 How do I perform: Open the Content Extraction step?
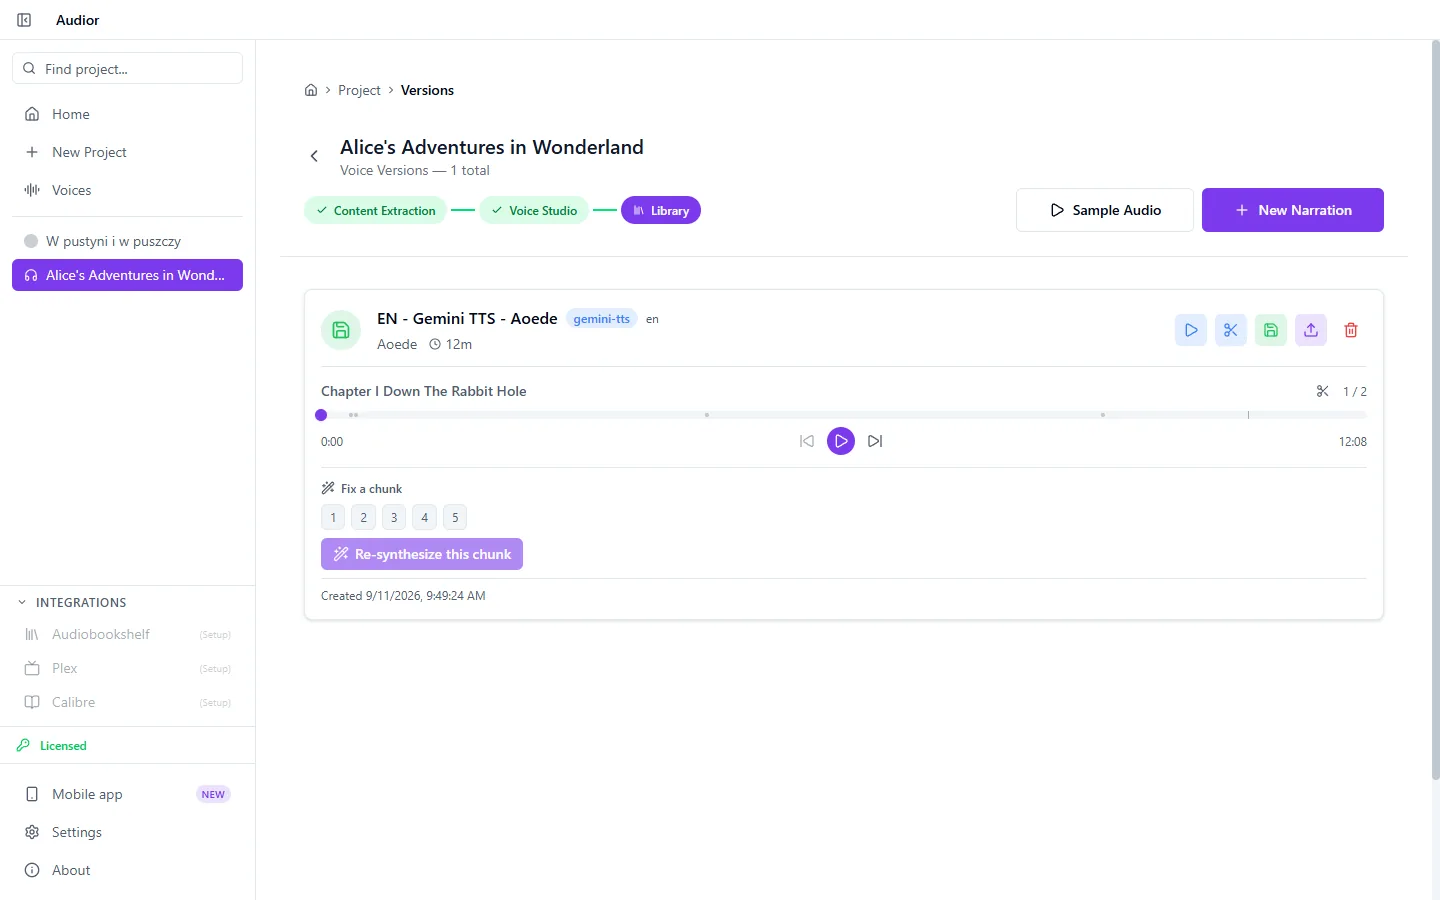(x=376, y=211)
